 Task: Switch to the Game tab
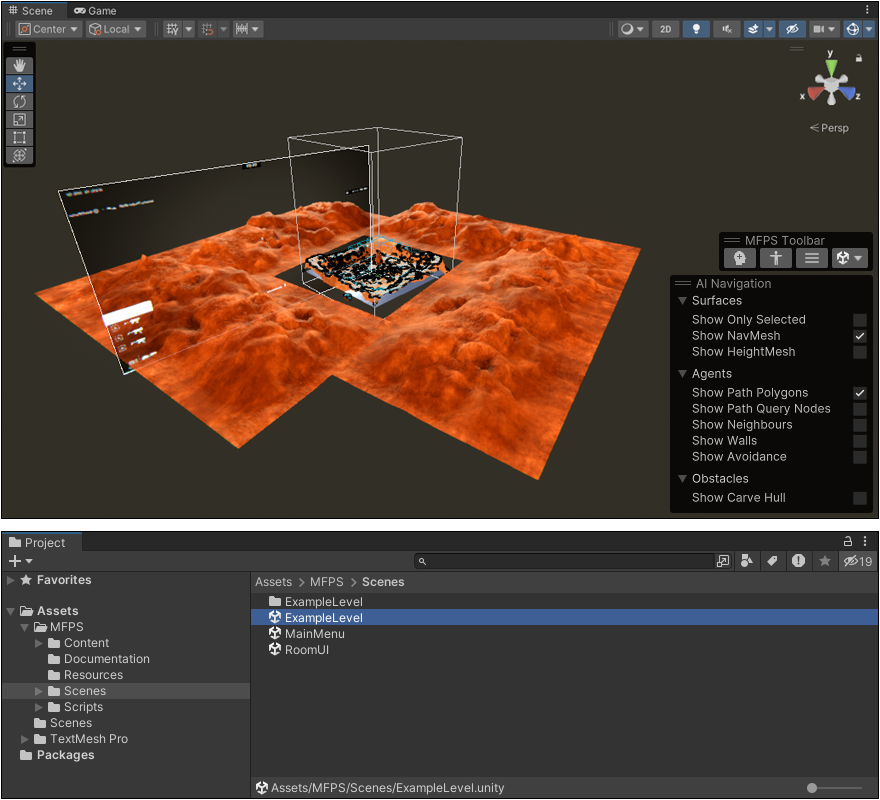[95, 10]
